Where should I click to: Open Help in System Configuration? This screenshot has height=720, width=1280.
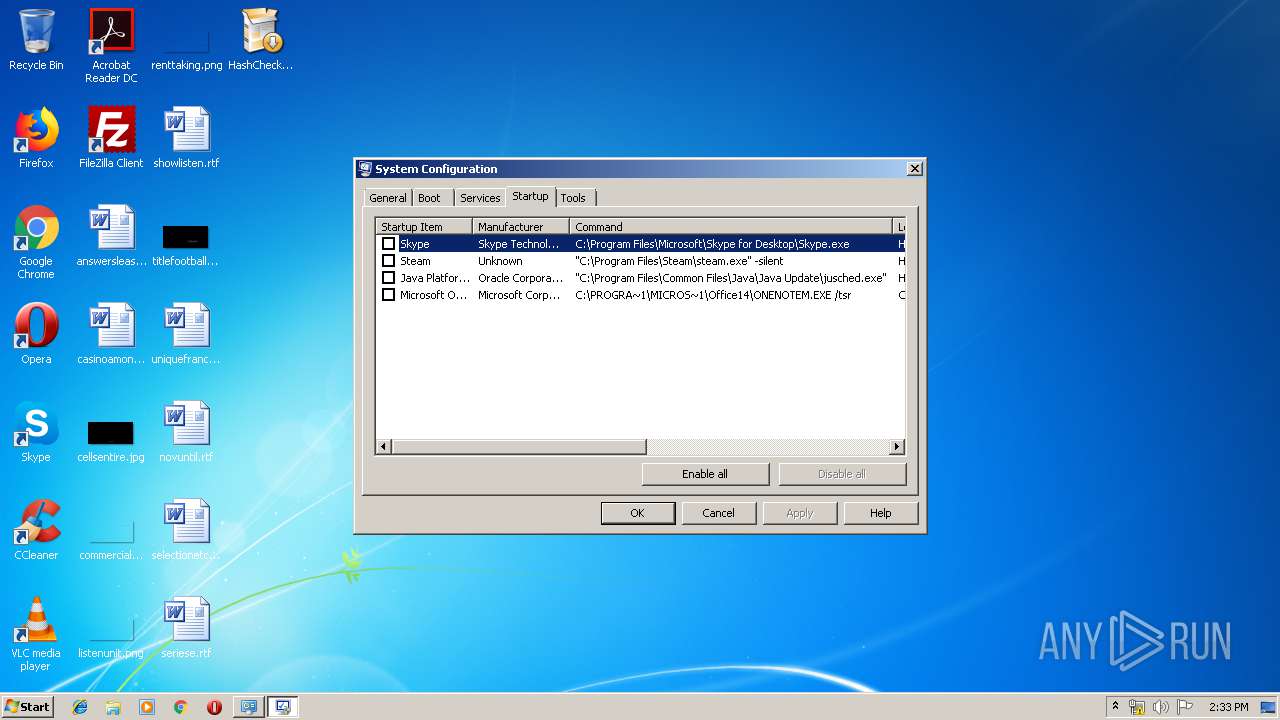(880, 513)
